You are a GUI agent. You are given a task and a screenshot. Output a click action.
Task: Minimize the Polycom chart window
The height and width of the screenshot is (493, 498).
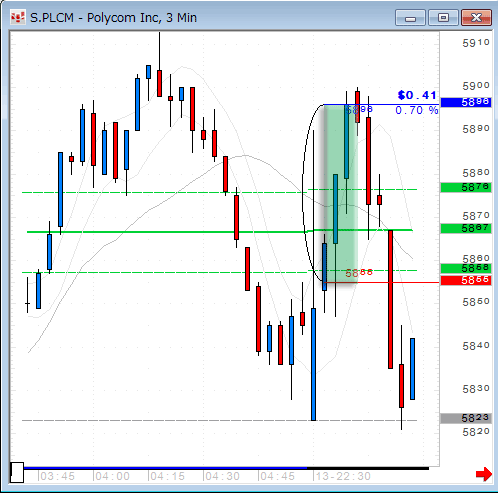[410, 18]
